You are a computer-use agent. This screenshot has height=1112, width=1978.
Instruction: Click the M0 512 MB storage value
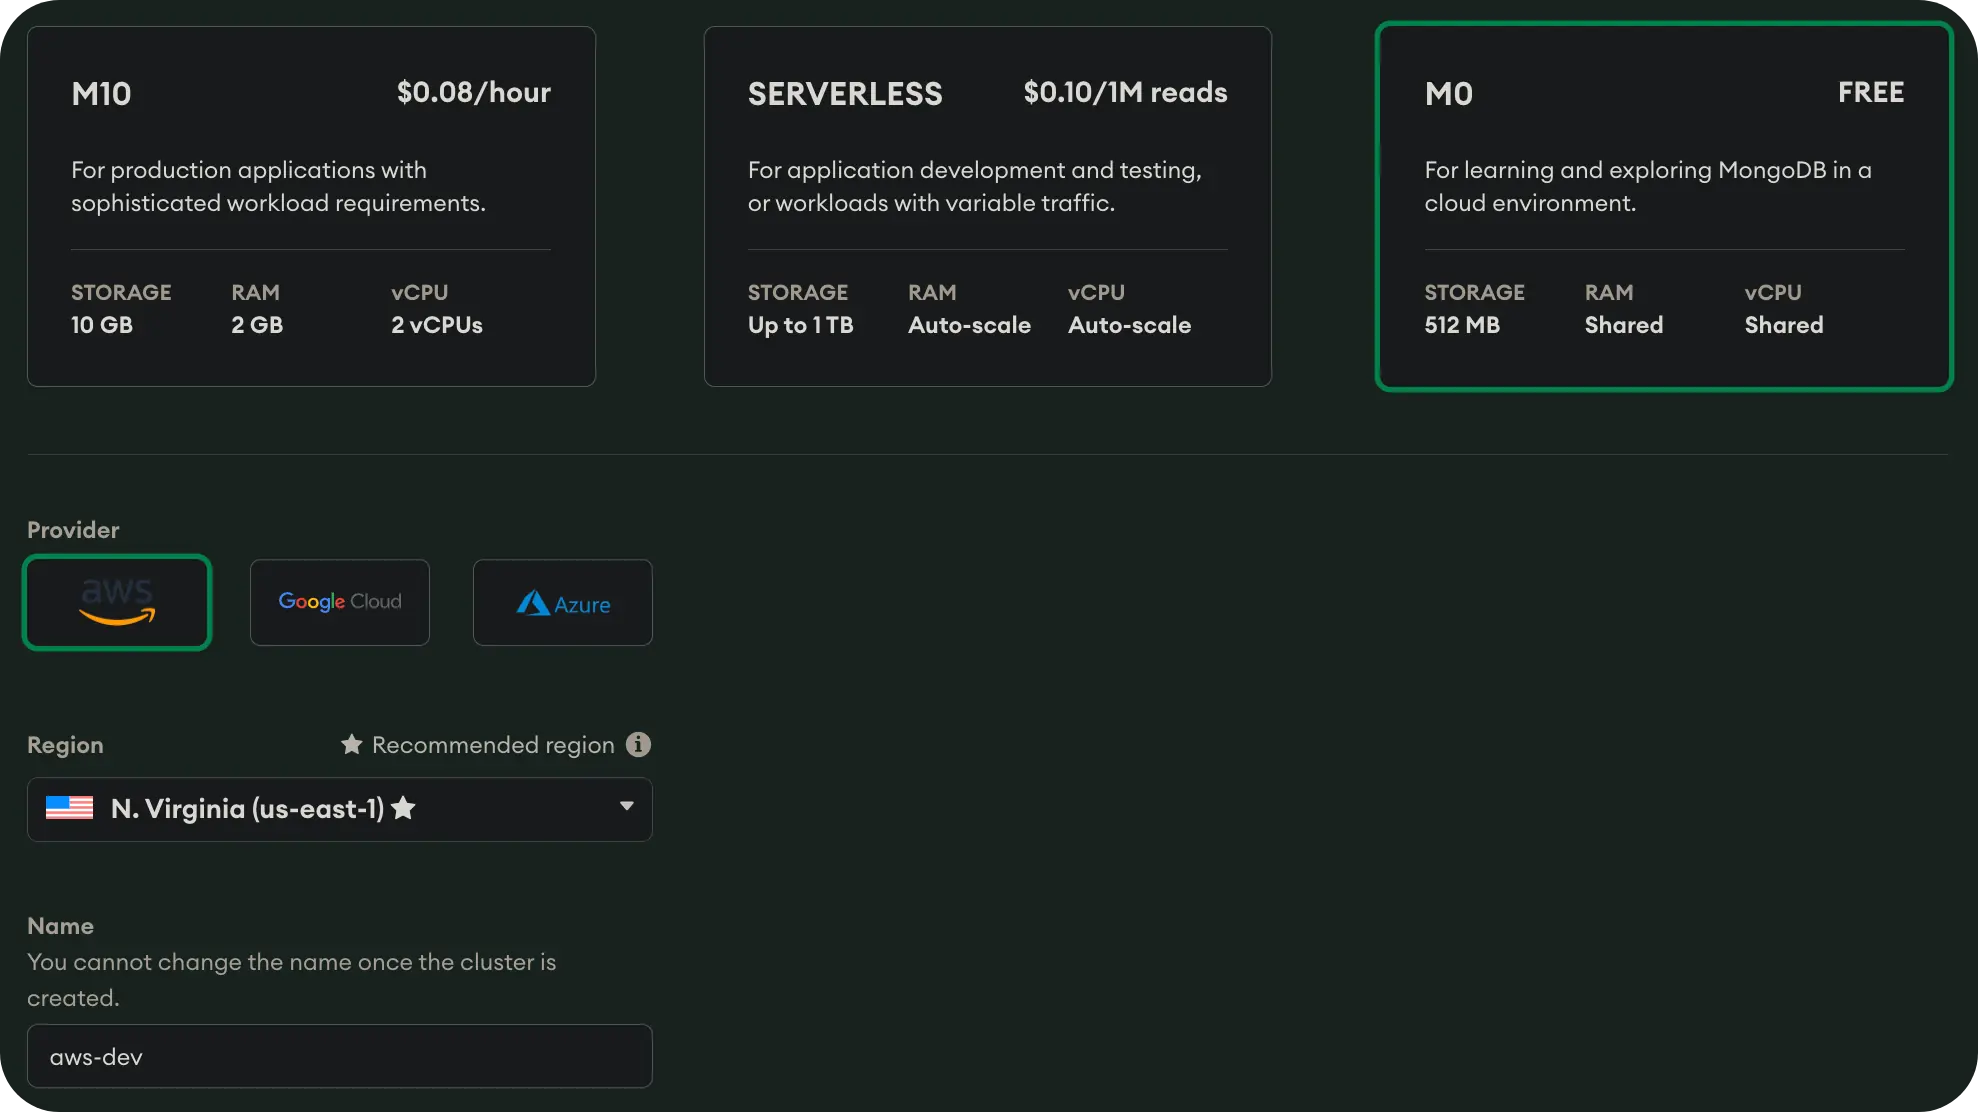[1462, 325]
